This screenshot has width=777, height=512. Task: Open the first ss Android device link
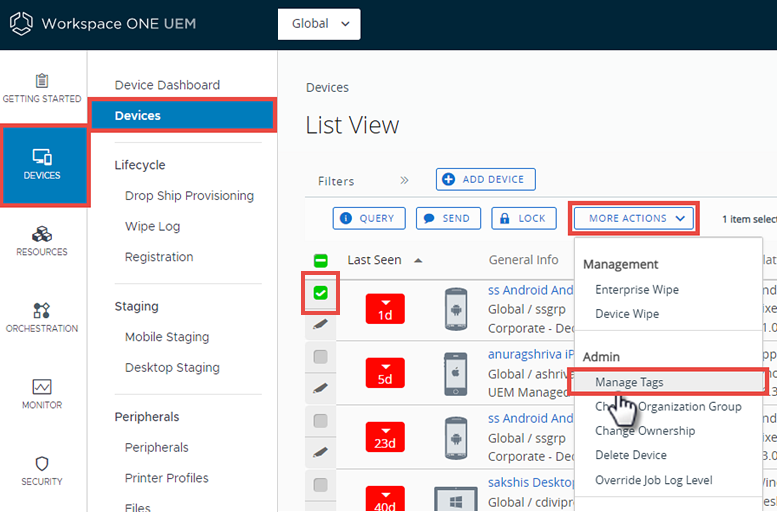[531, 290]
